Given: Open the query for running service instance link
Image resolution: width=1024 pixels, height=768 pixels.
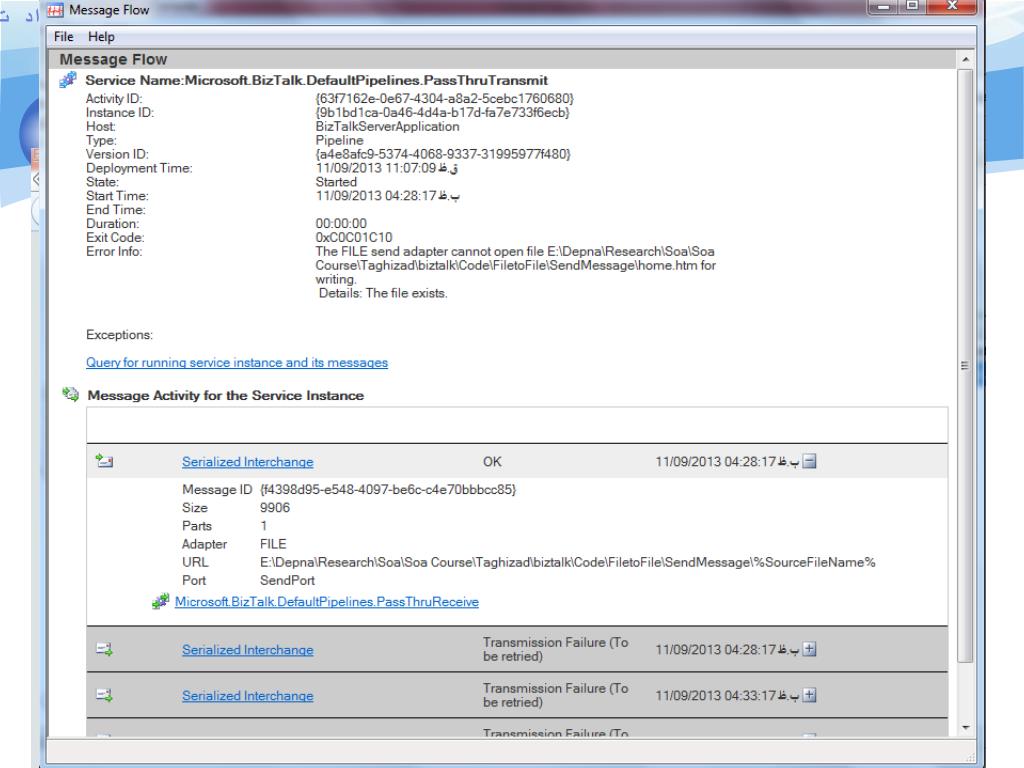Looking at the screenshot, I should pyautogui.click(x=237, y=362).
